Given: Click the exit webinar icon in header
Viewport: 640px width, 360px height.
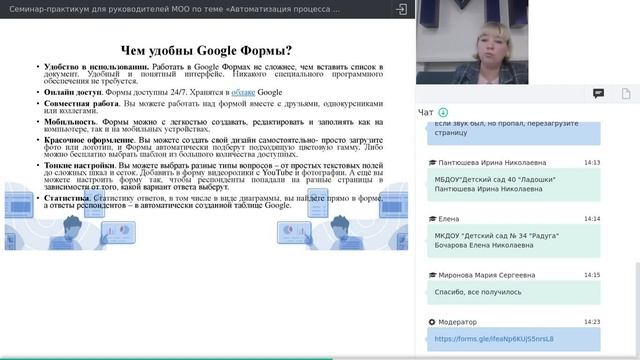Looking at the screenshot, I should (401, 9).
